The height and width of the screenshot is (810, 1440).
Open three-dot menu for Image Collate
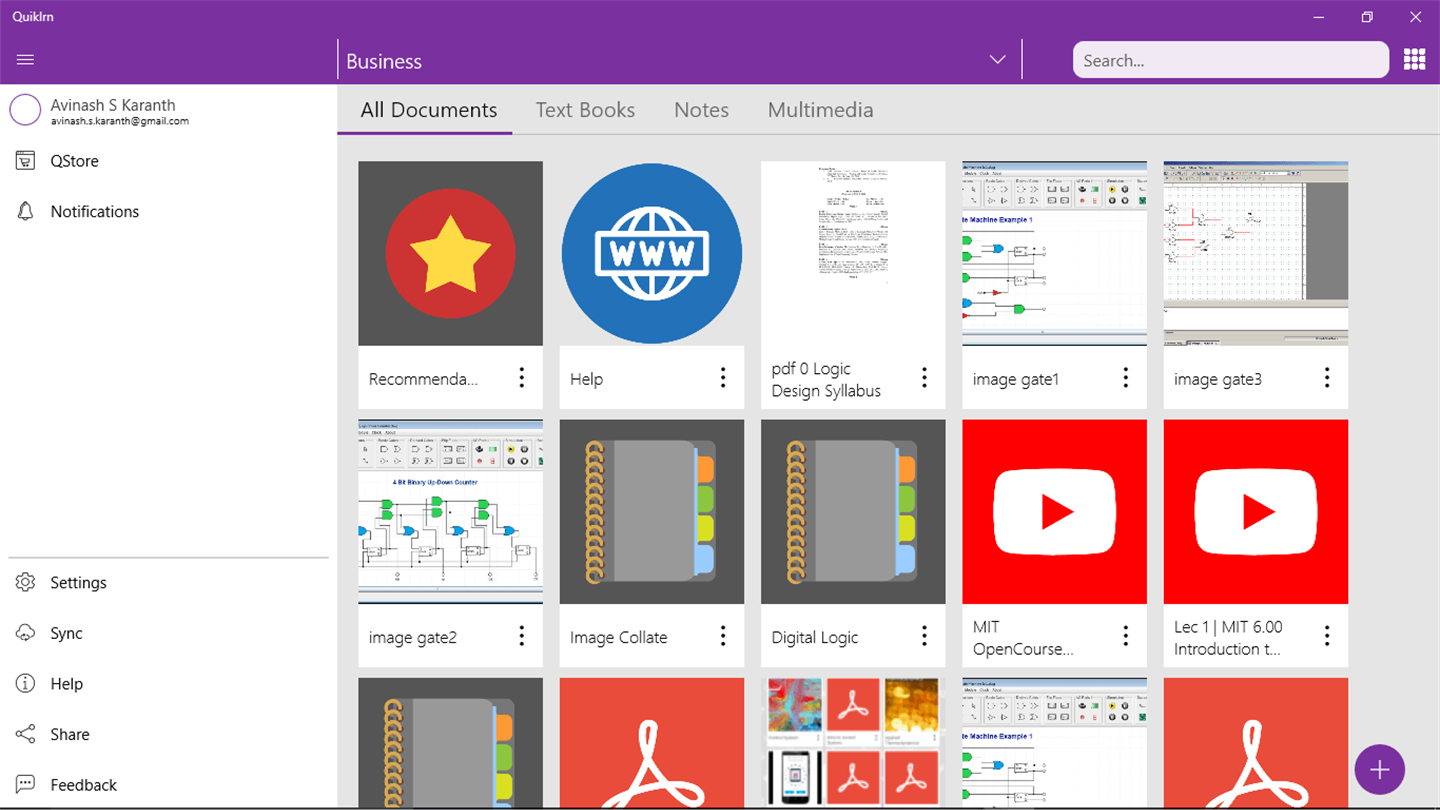[x=723, y=635]
